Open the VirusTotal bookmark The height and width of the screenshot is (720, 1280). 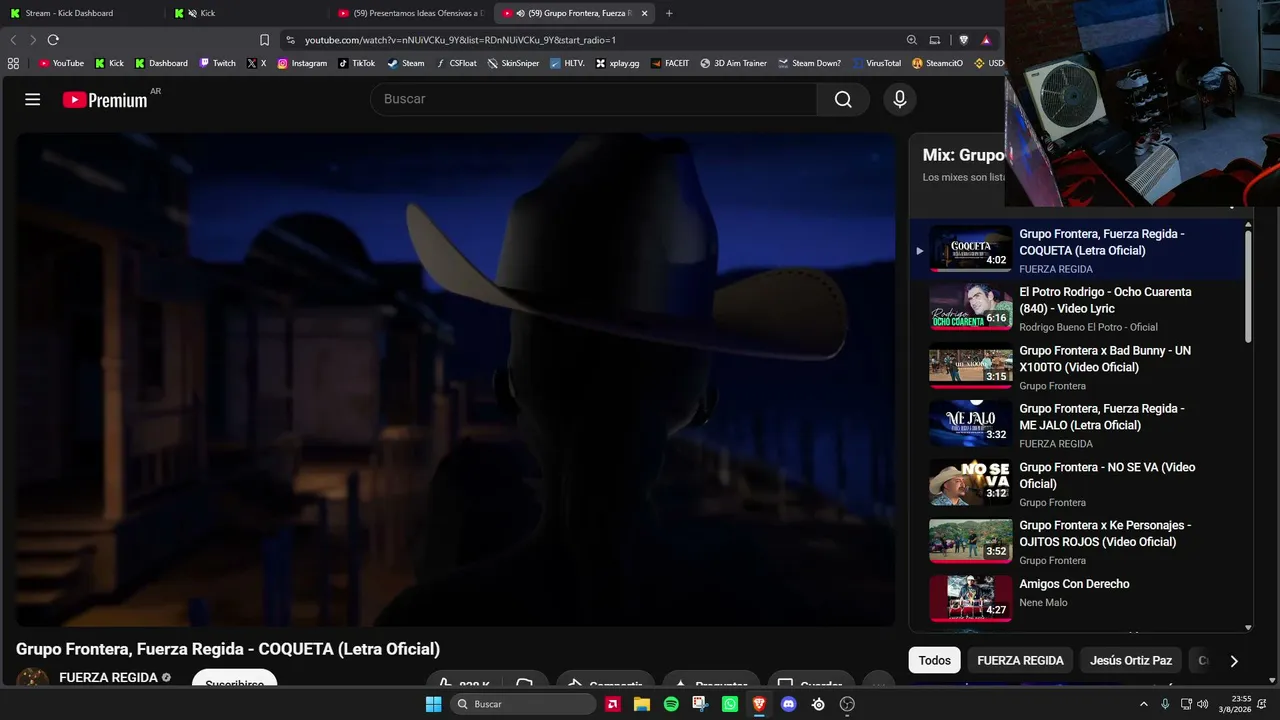pos(877,63)
